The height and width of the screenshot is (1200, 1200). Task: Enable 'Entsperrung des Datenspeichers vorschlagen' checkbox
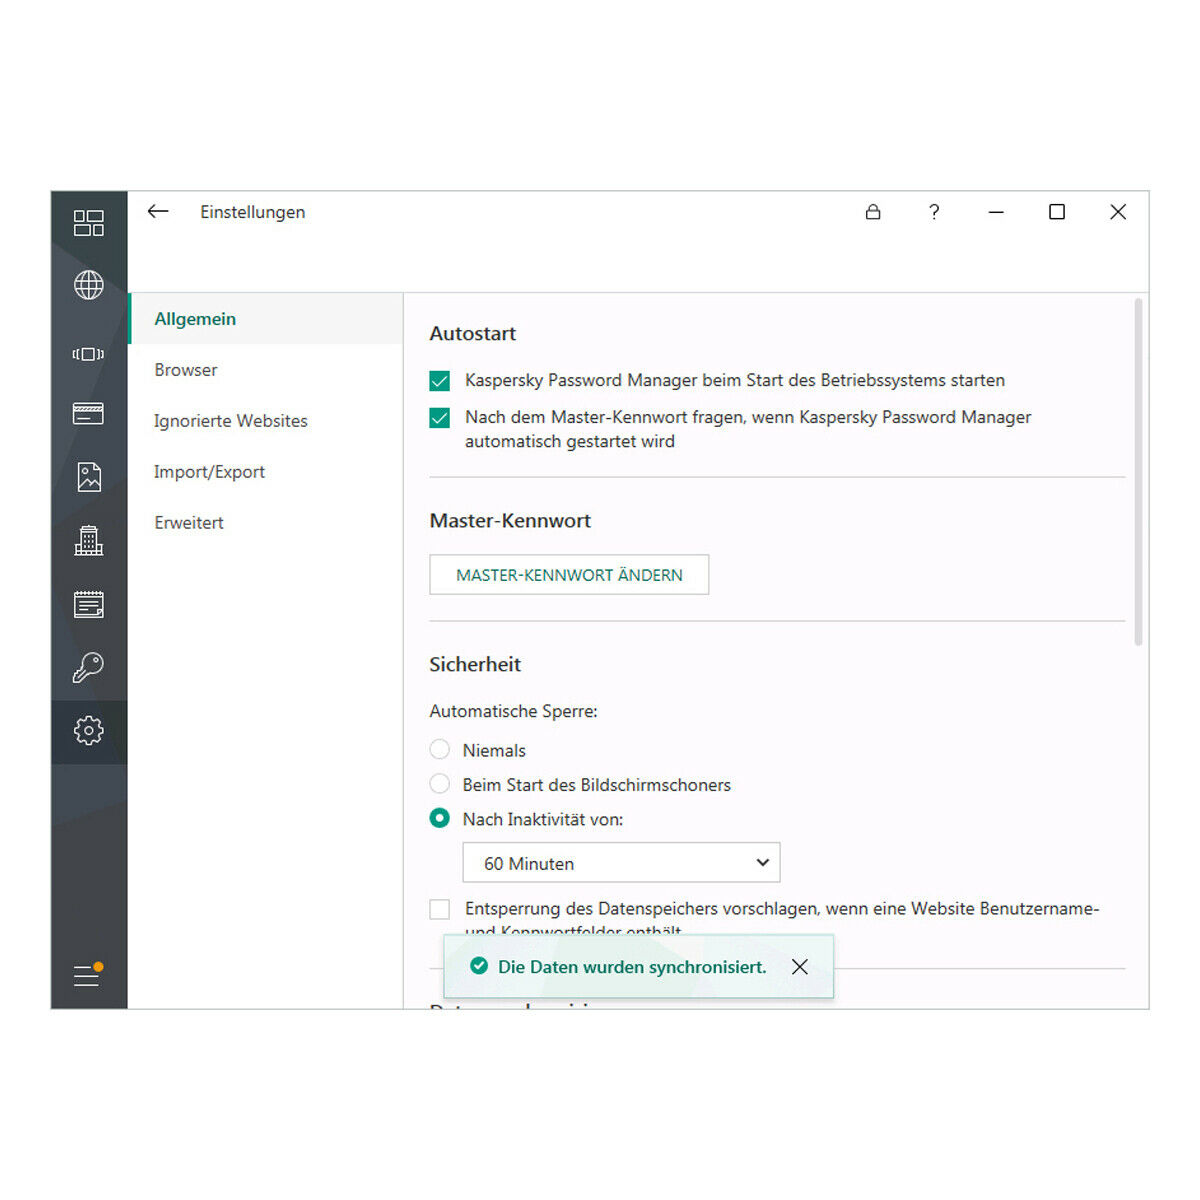coord(440,909)
